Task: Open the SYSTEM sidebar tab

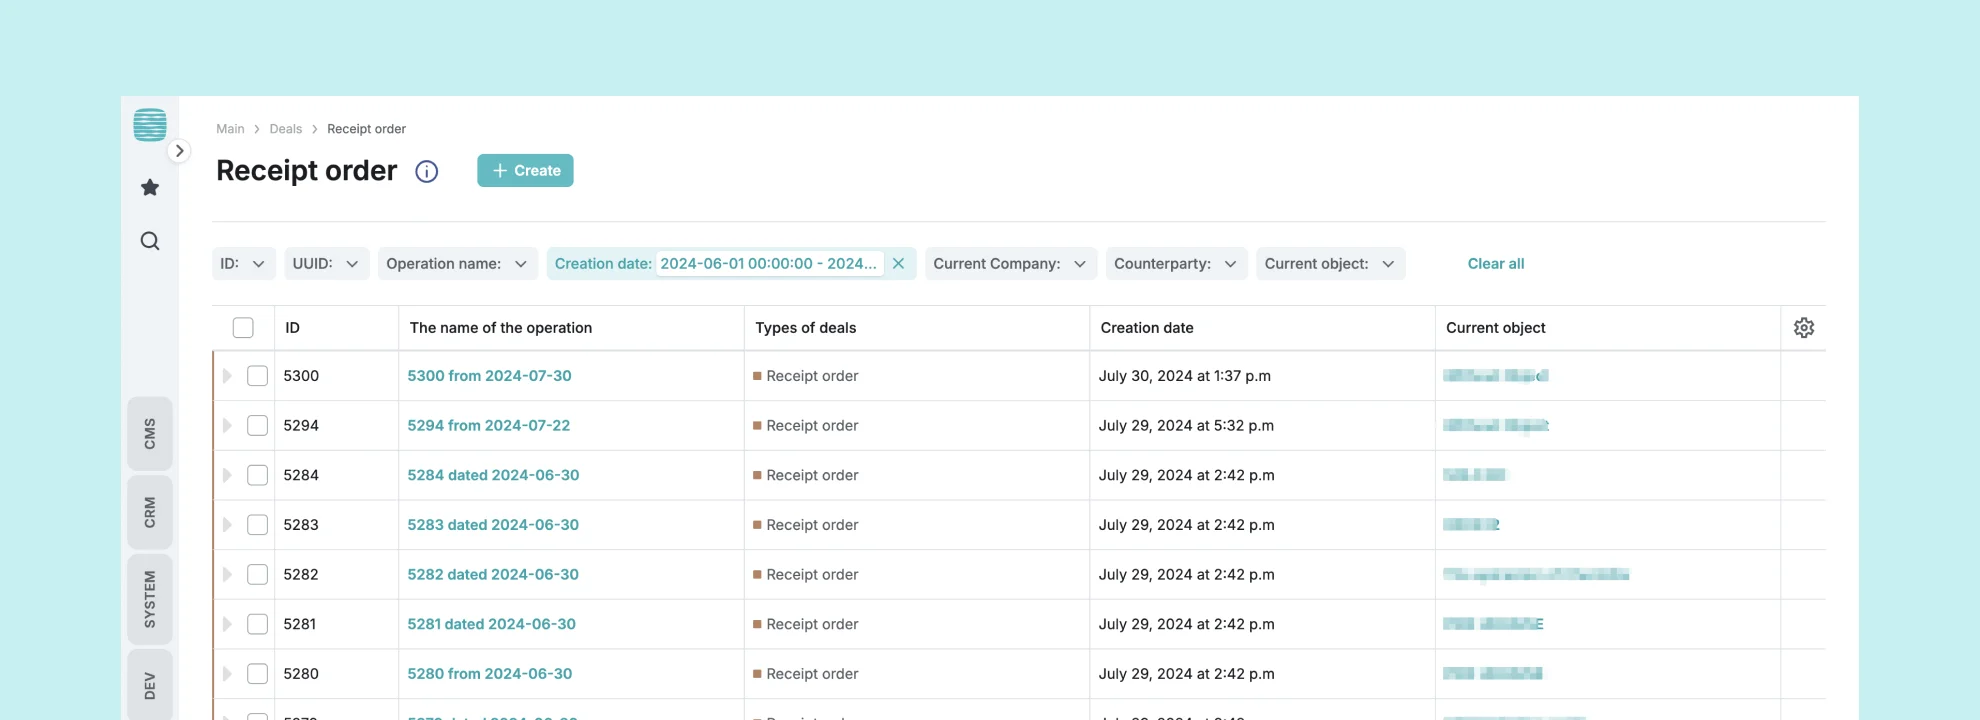Action: pos(150,599)
